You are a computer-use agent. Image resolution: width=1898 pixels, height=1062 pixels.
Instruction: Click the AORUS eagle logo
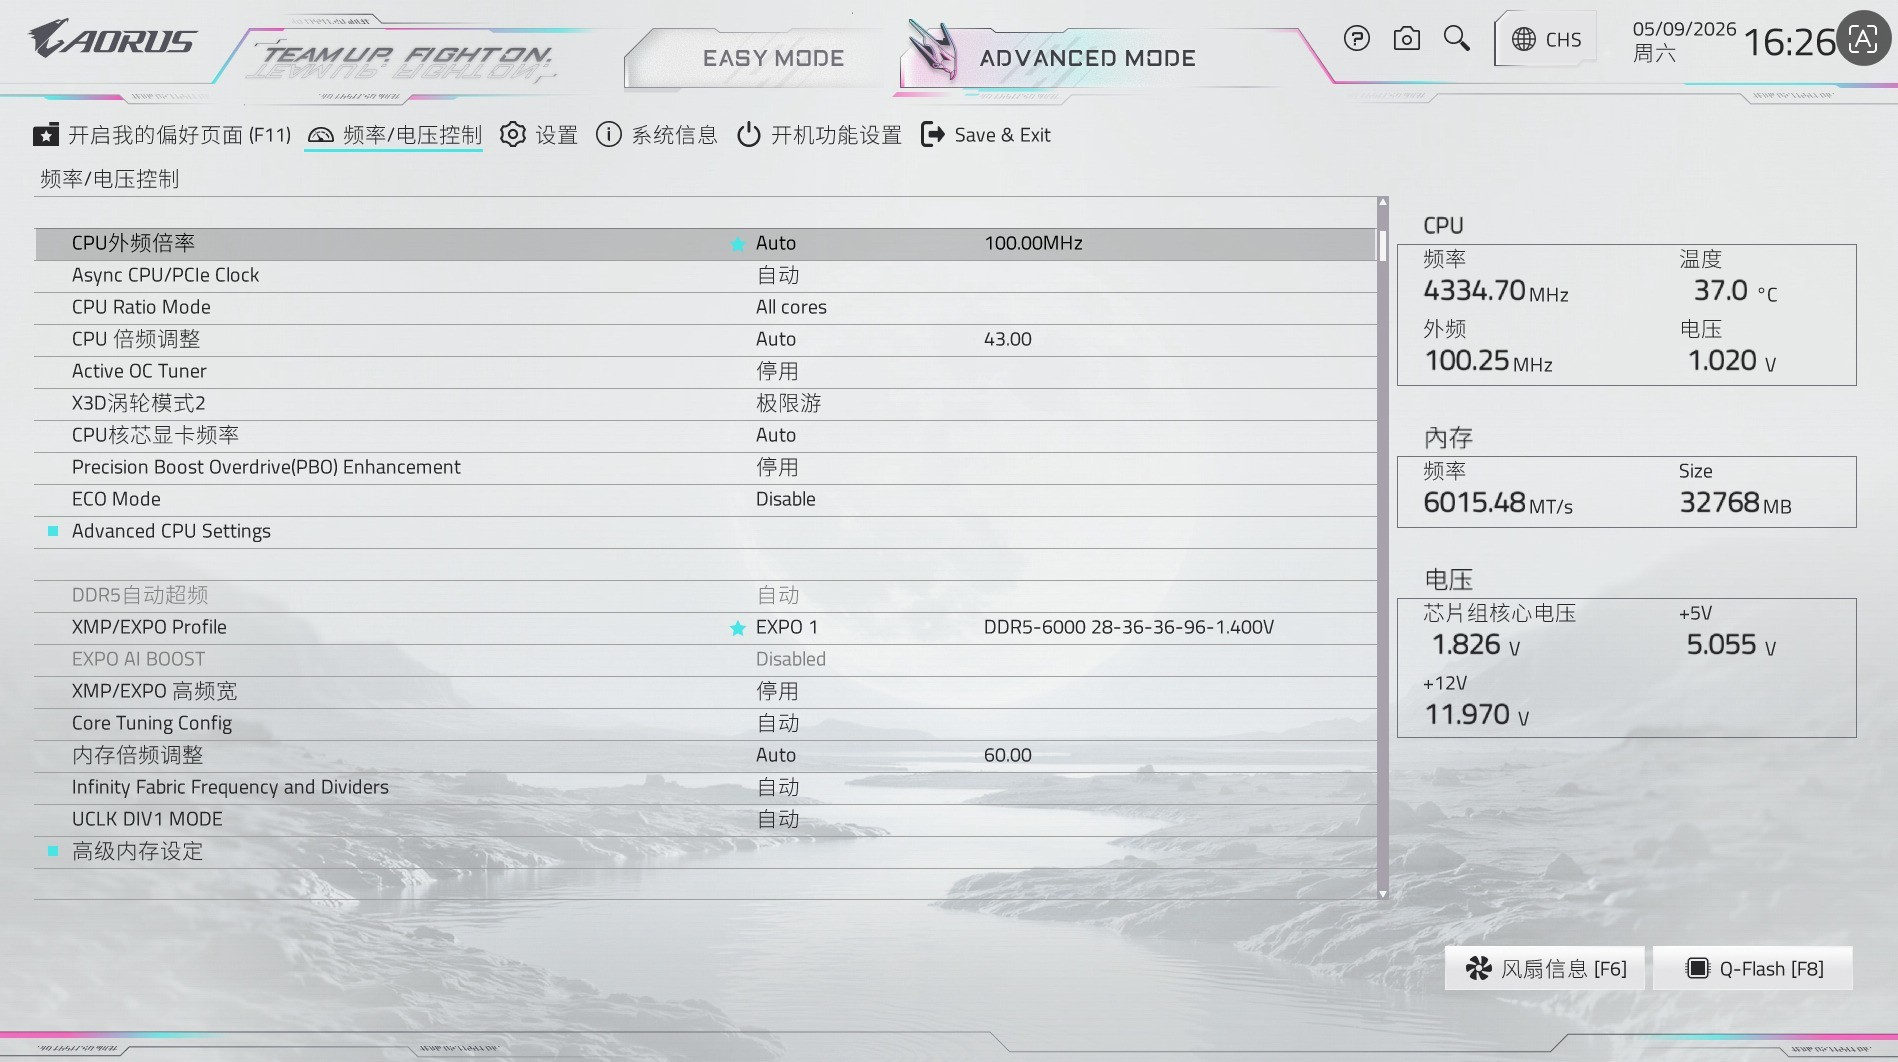[x=112, y=40]
